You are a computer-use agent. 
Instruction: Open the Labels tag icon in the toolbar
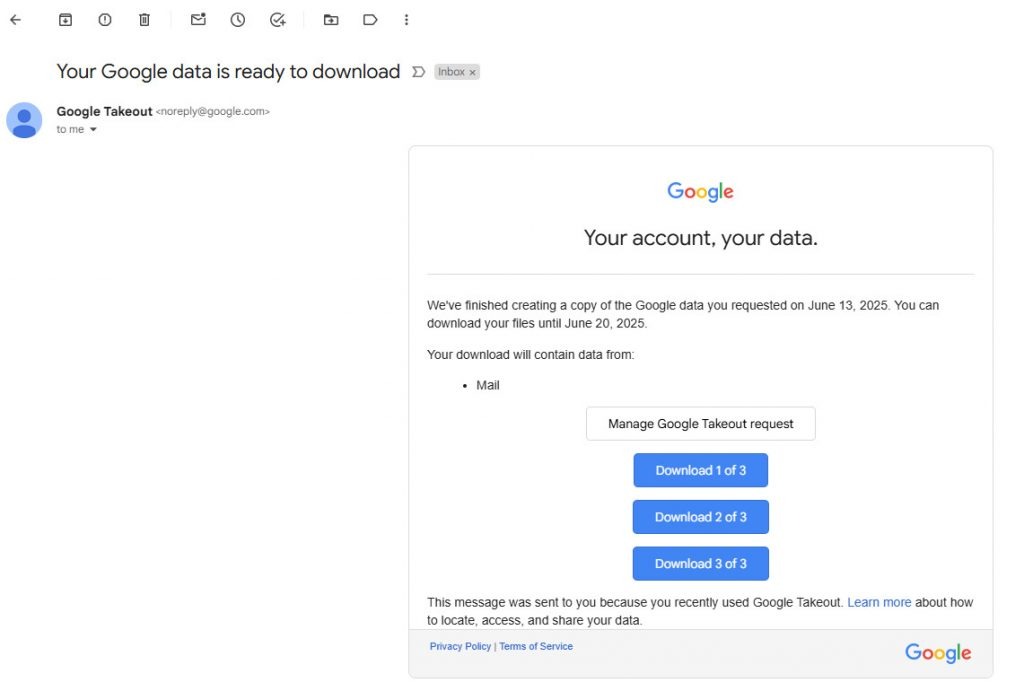[370, 20]
